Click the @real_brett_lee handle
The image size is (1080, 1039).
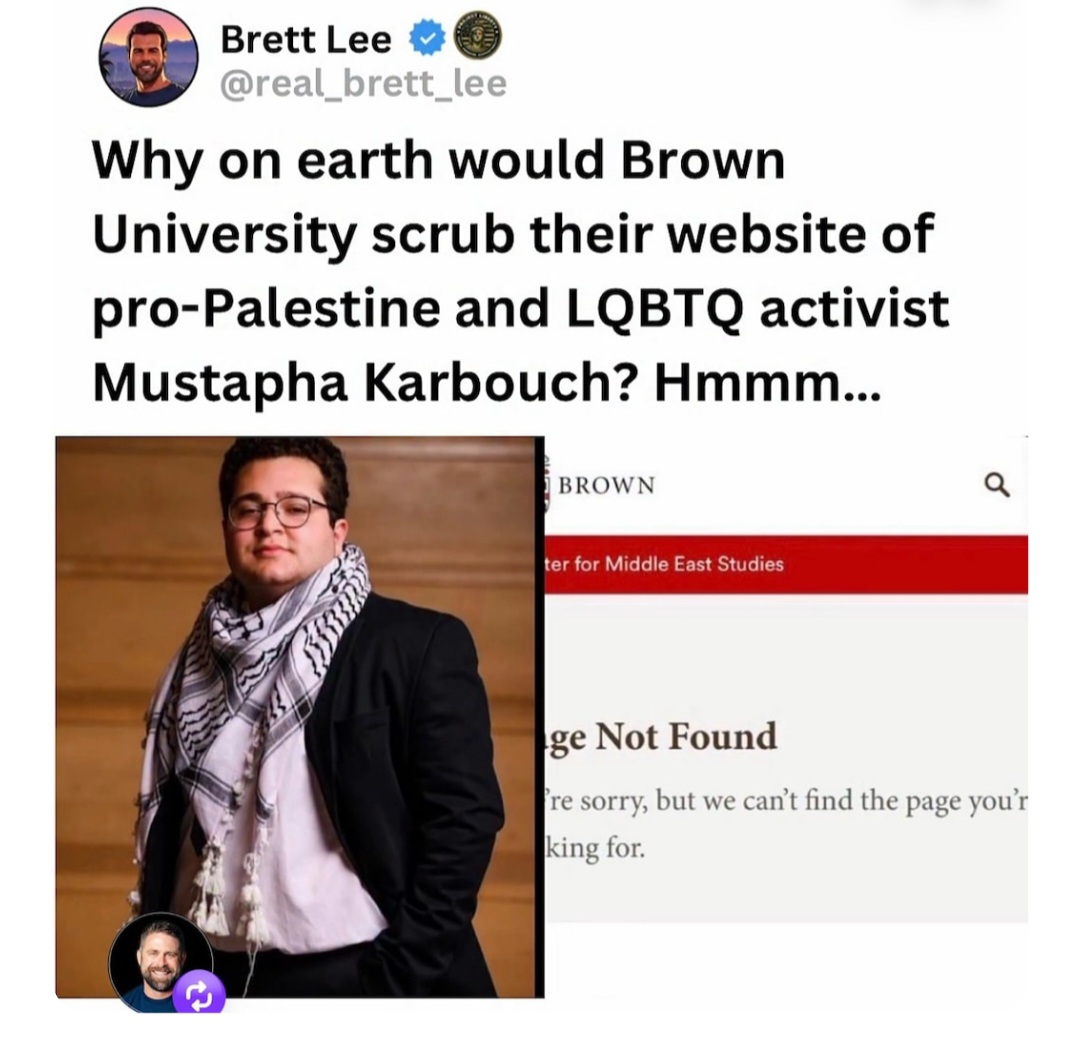click(x=363, y=84)
